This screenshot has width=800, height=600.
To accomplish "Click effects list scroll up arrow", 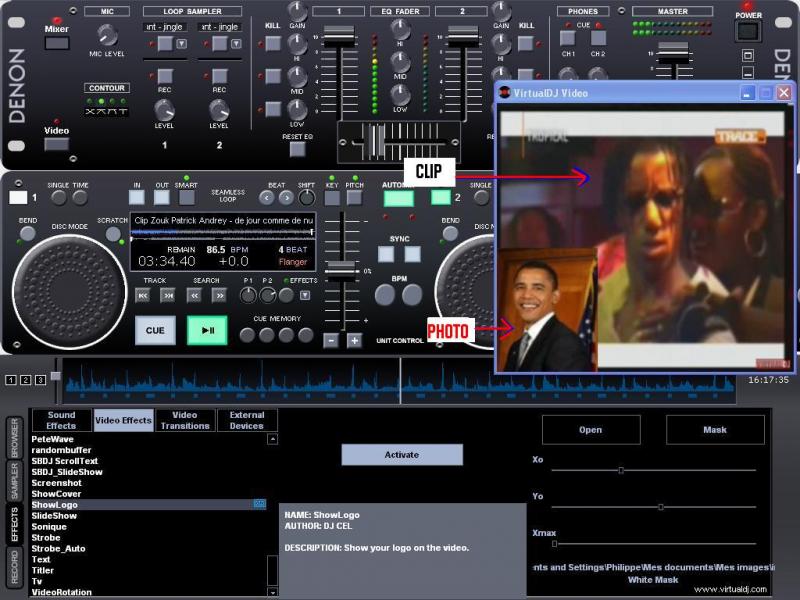I will (273, 439).
